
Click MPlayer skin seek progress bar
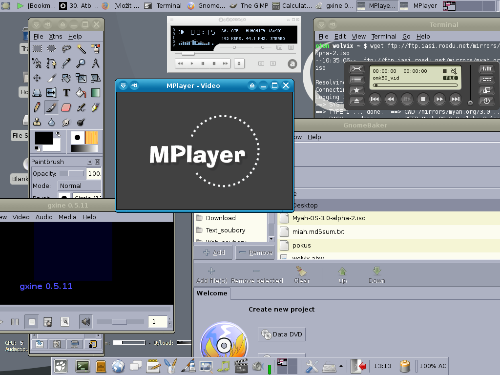(415, 85)
